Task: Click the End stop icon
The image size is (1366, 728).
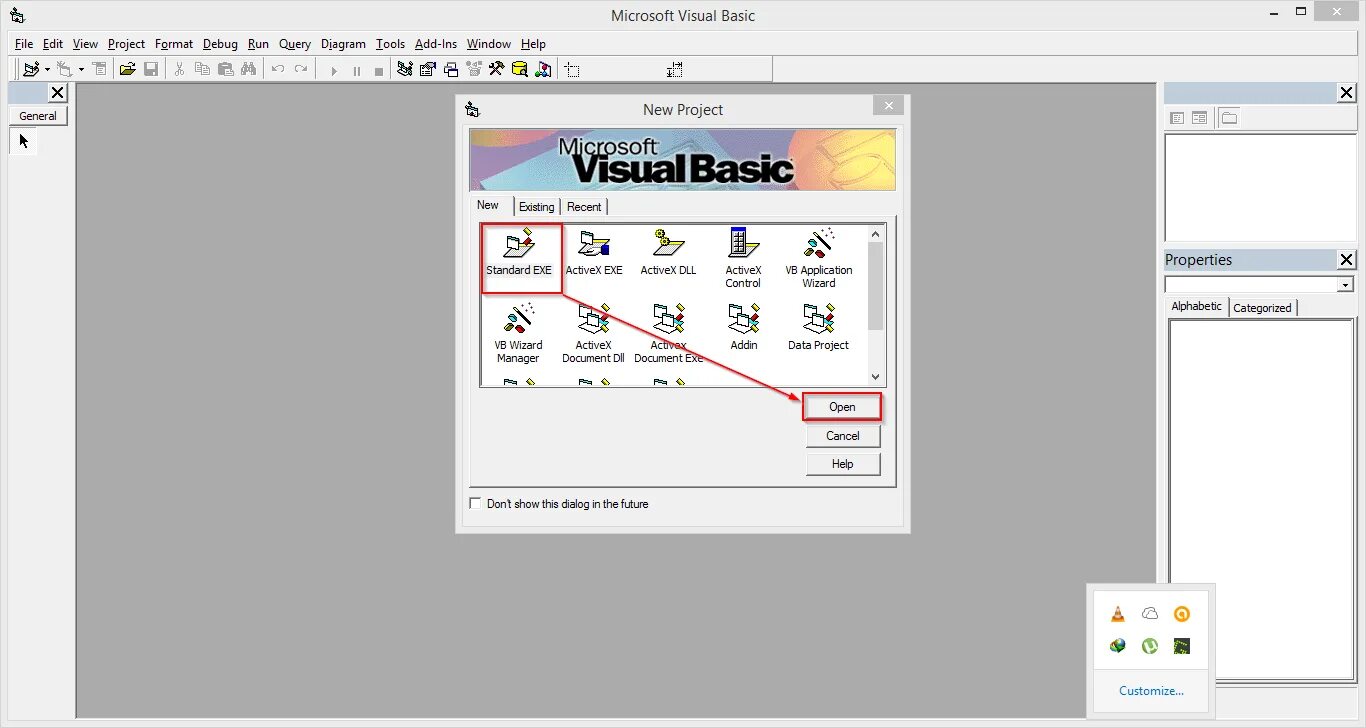Action: 379,70
